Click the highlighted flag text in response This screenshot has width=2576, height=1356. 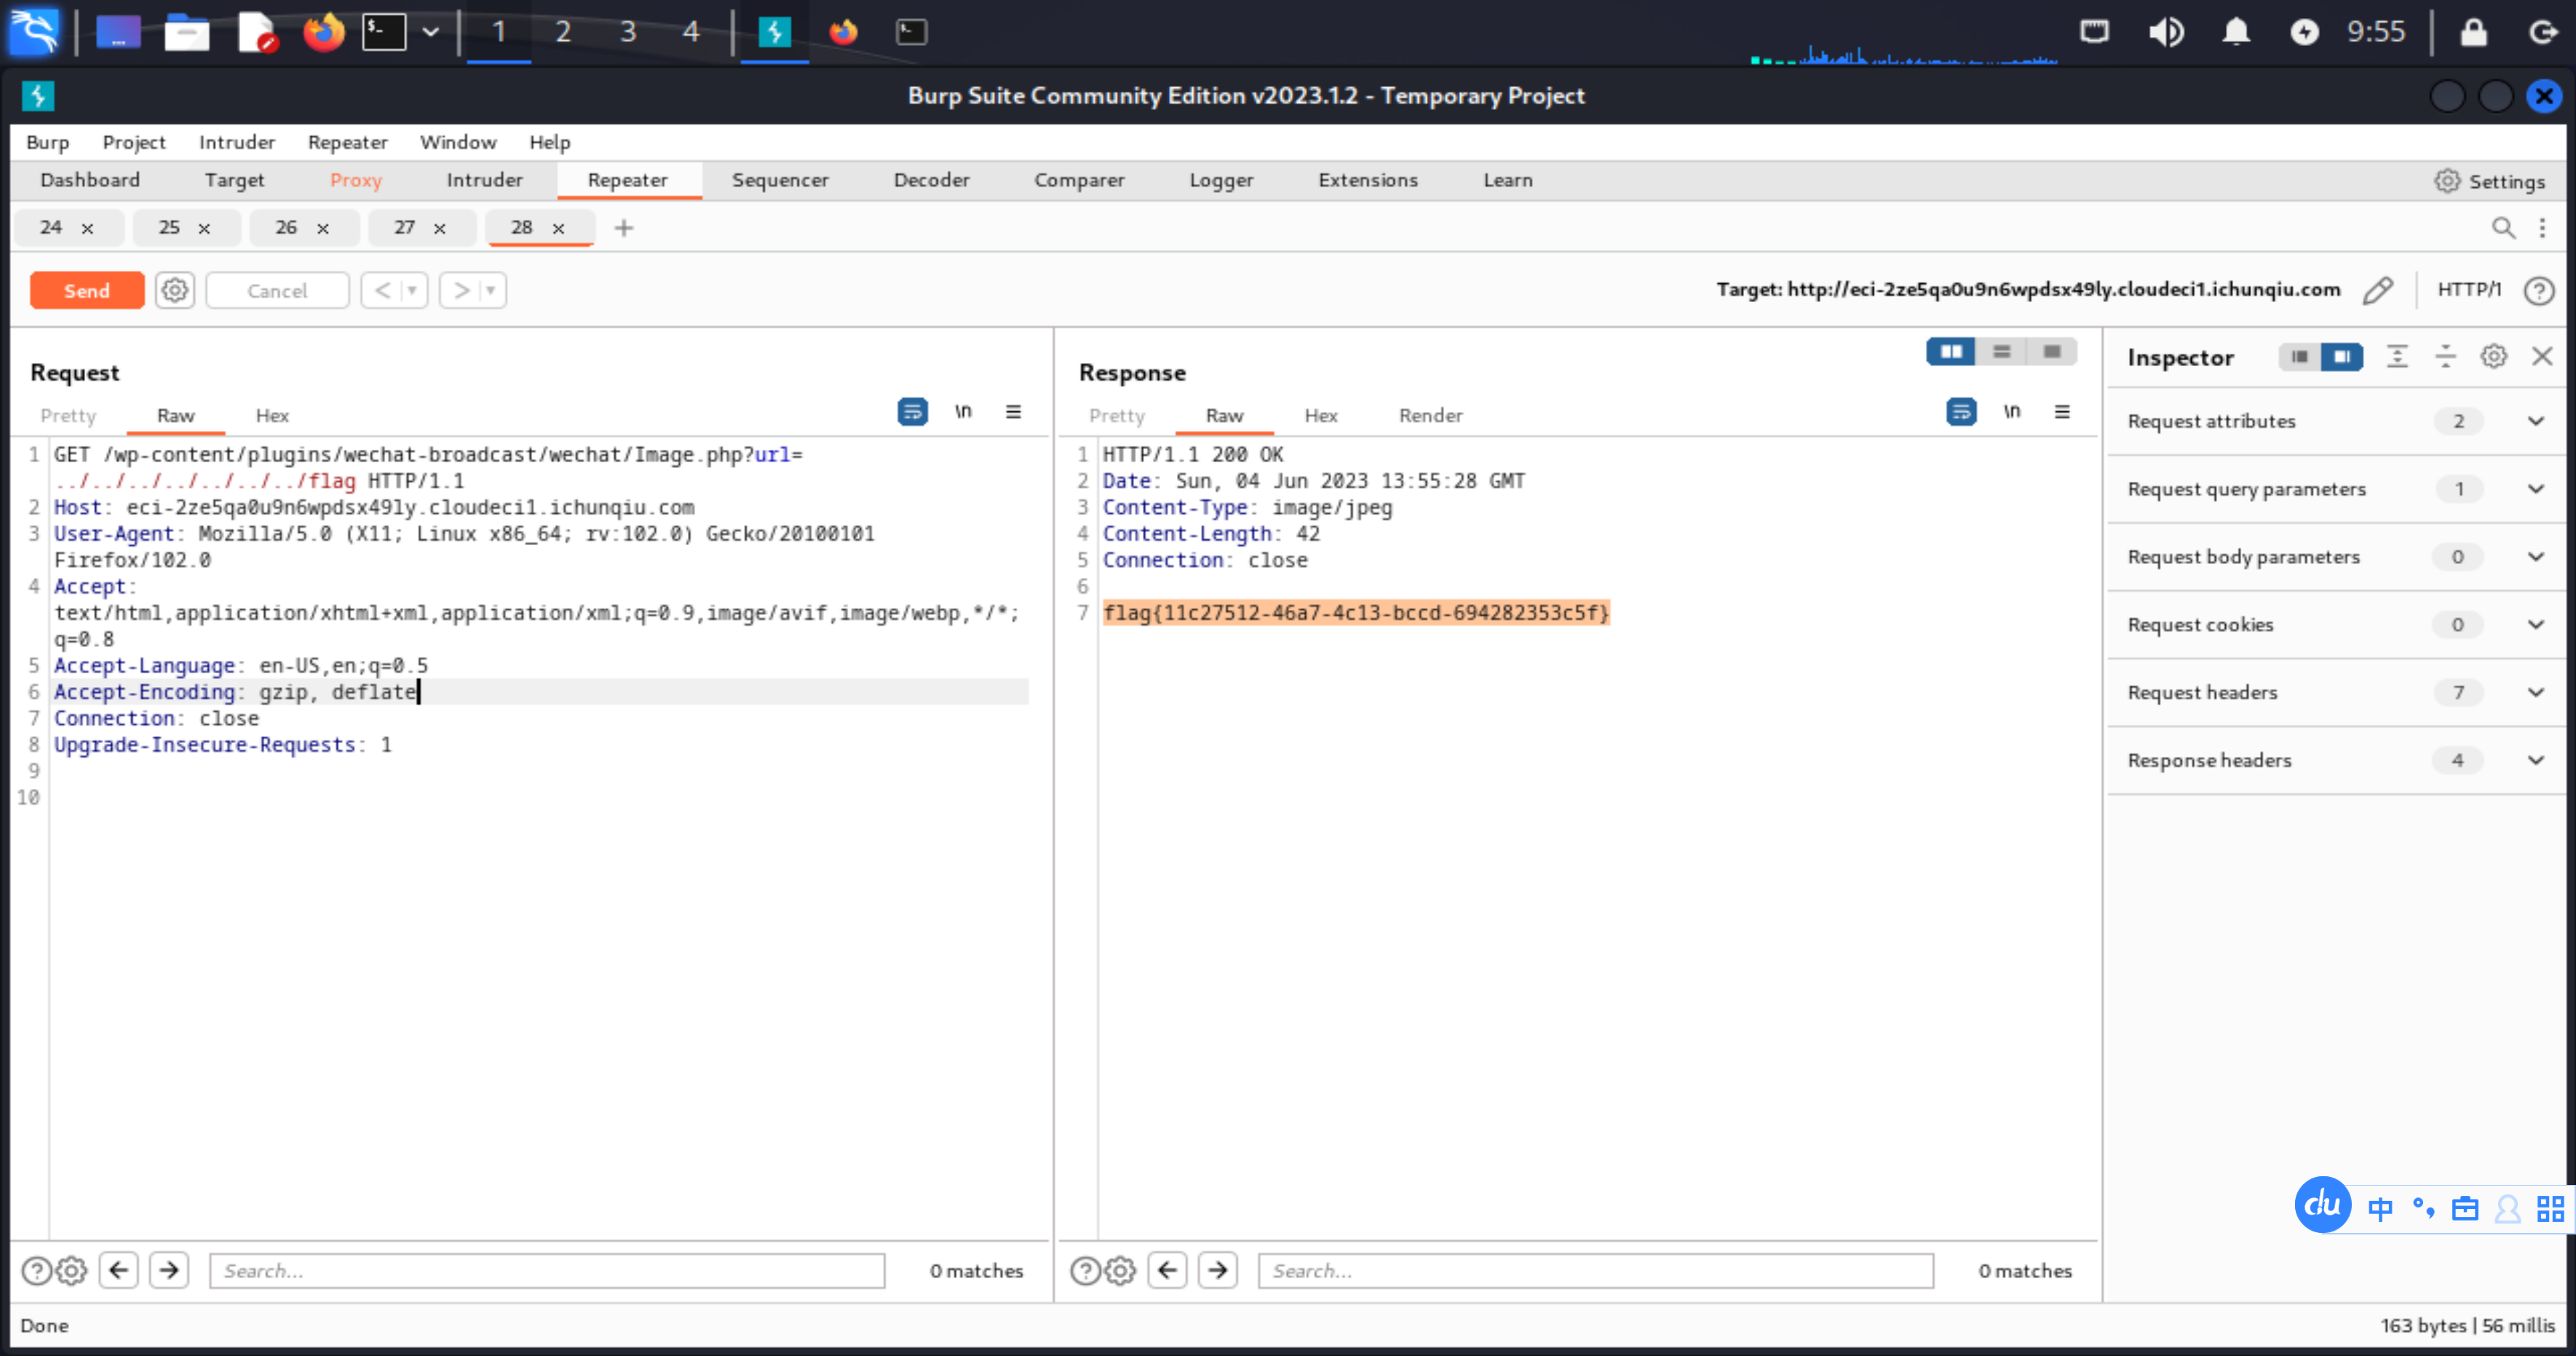coord(1356,613)
